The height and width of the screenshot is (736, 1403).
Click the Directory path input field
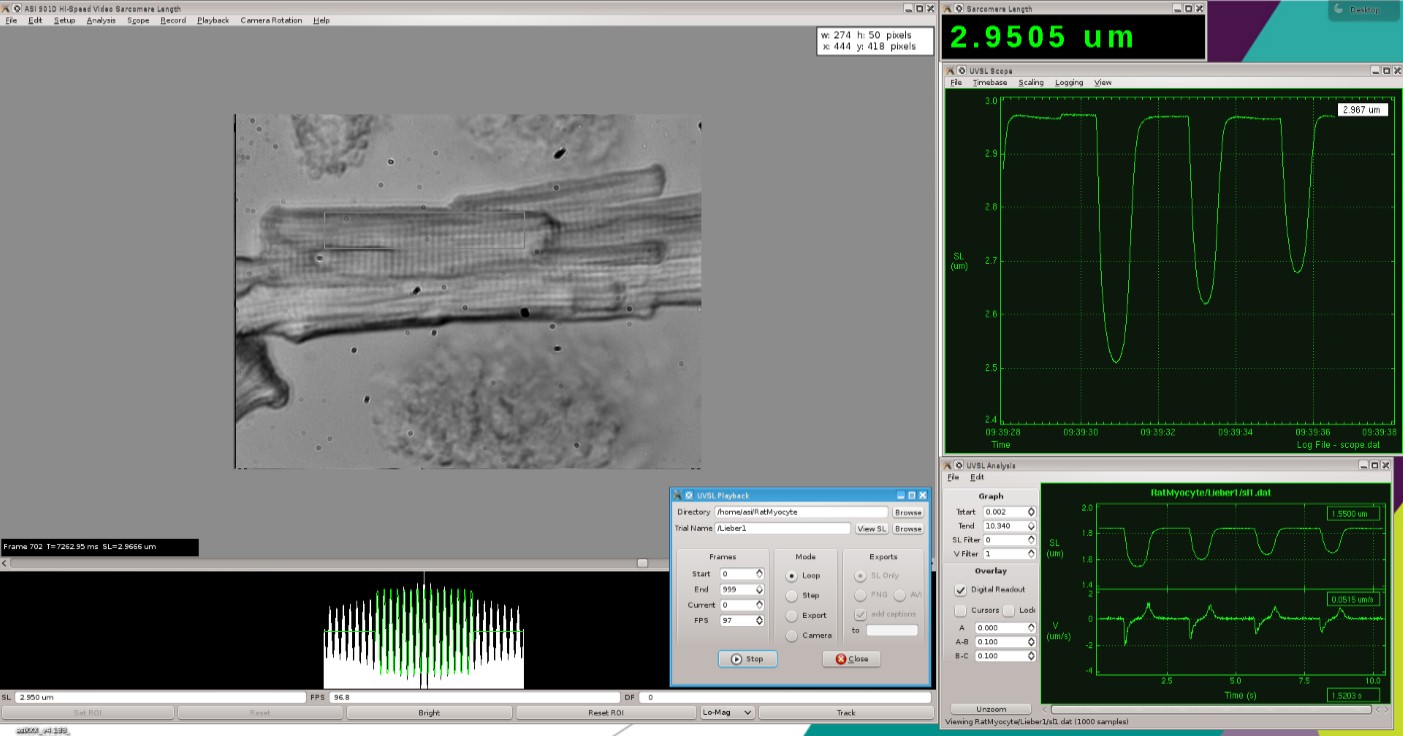[x=801, y=512]
